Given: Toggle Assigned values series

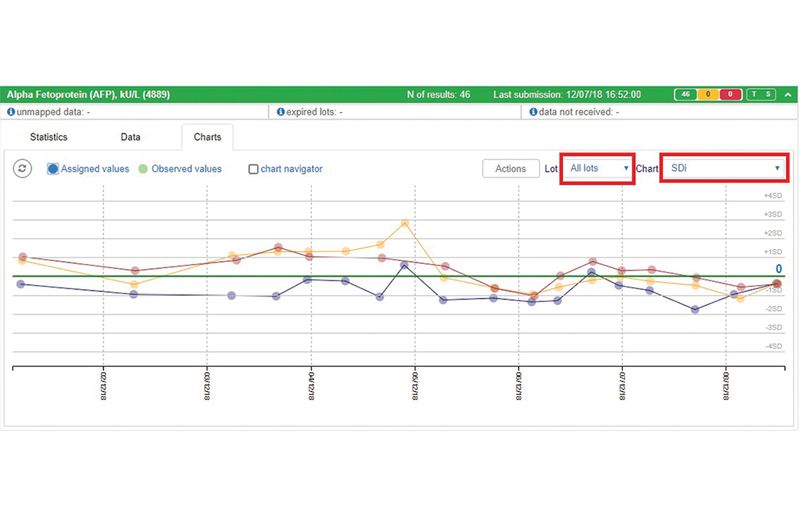Looking at the screenshot, I should [53, 169].
